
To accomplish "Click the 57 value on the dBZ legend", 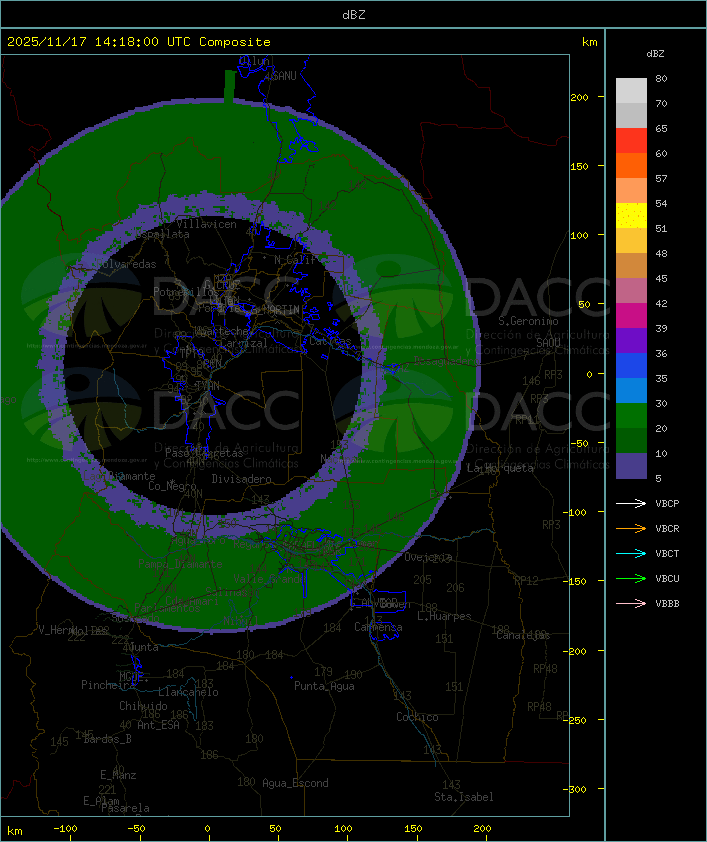I will point(661,178).
